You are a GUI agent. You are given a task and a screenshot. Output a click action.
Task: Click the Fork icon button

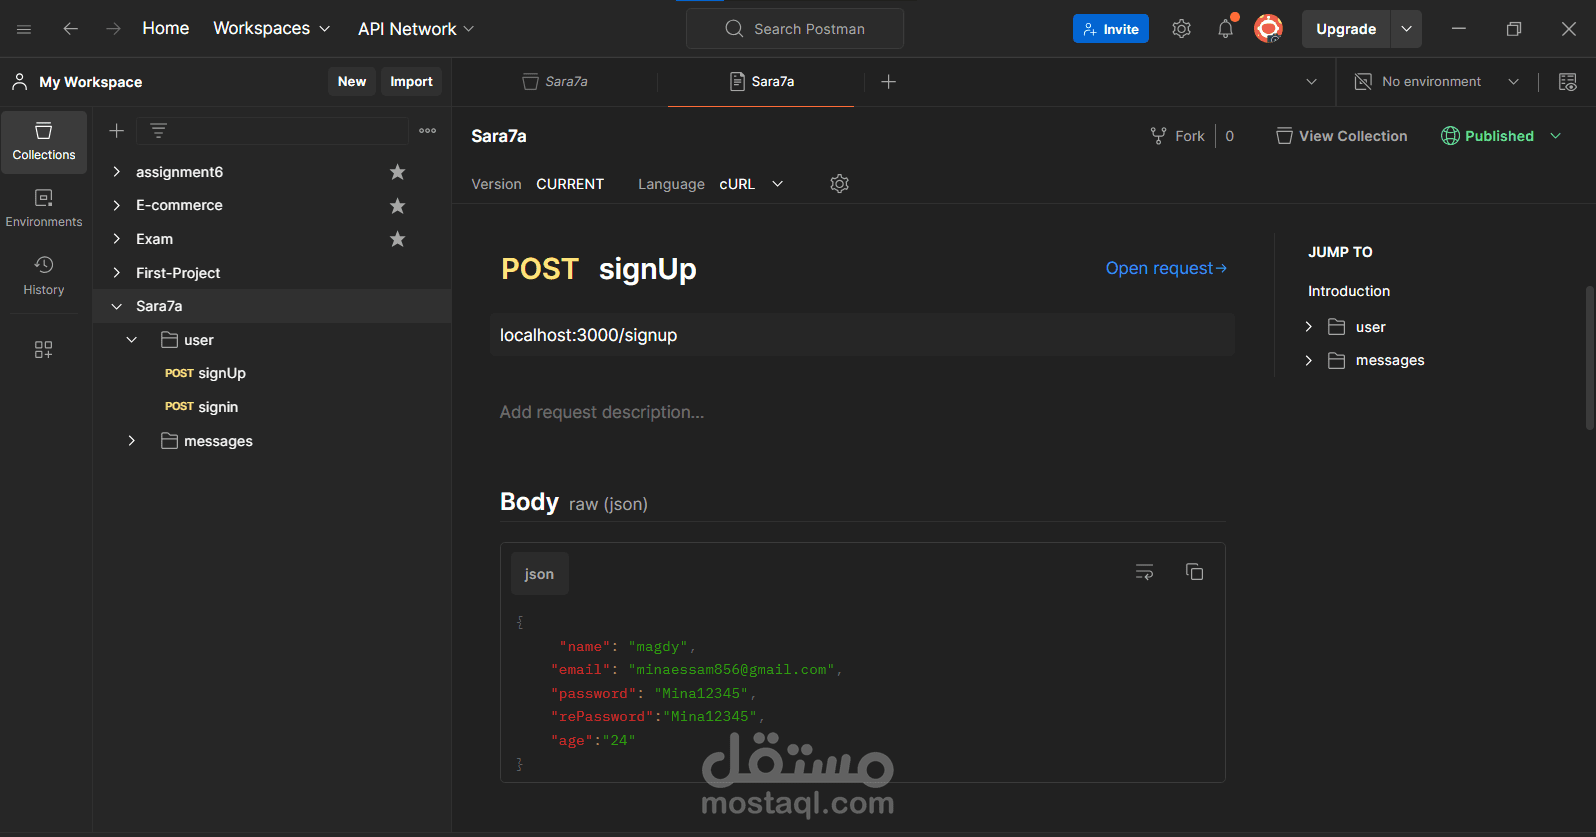pos(1158,136)
